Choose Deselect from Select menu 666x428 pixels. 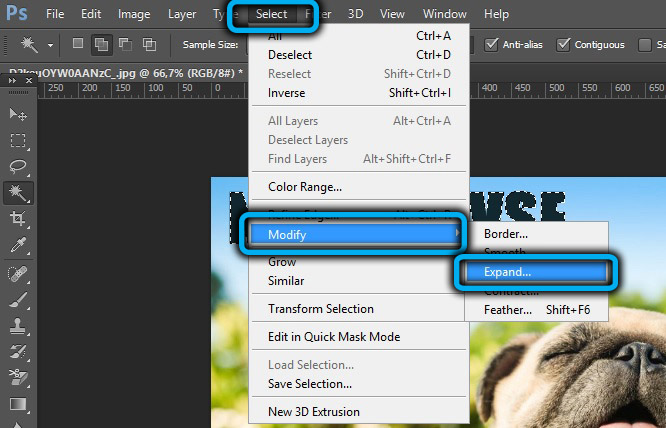click(359, 55)
